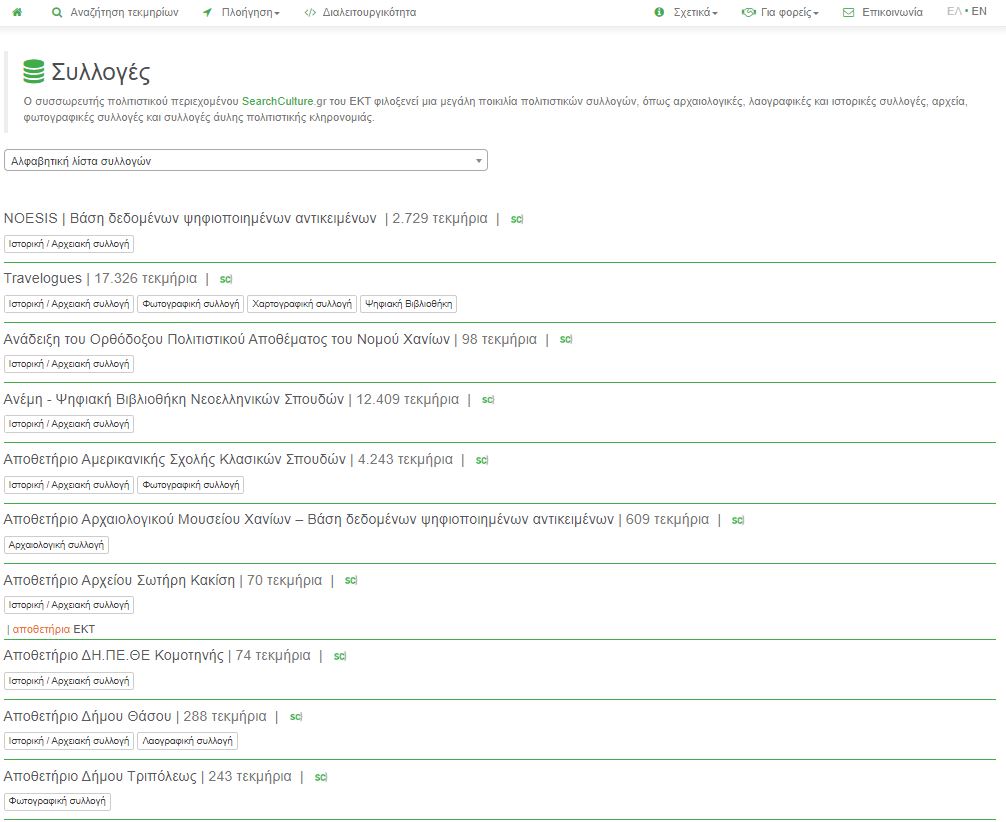1006x822 pixels.
Task: Expand the Σχετικά dropdown menu
Action: (686, 13)
